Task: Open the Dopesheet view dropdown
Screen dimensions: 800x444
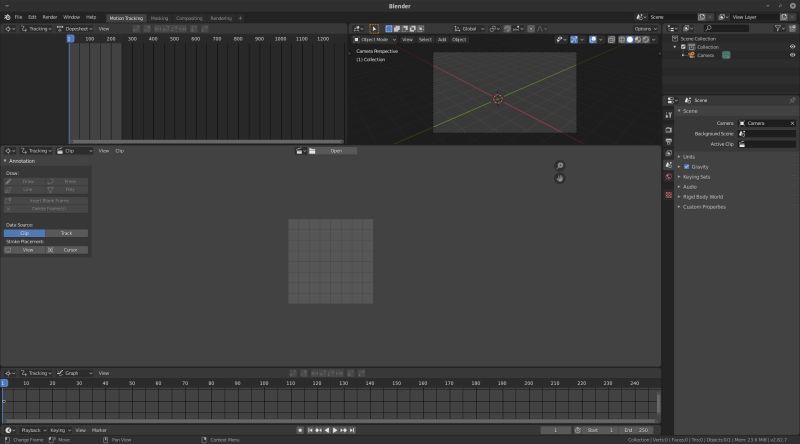Action: [x=75, y=29]
